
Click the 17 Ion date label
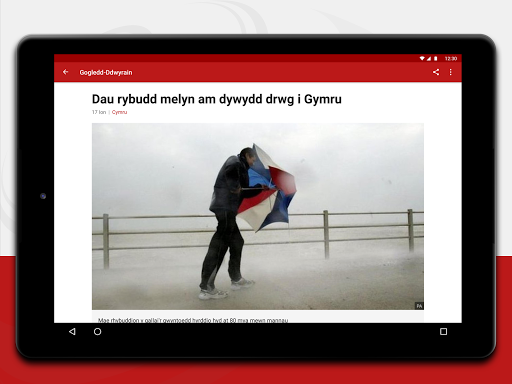pos(99,112)
